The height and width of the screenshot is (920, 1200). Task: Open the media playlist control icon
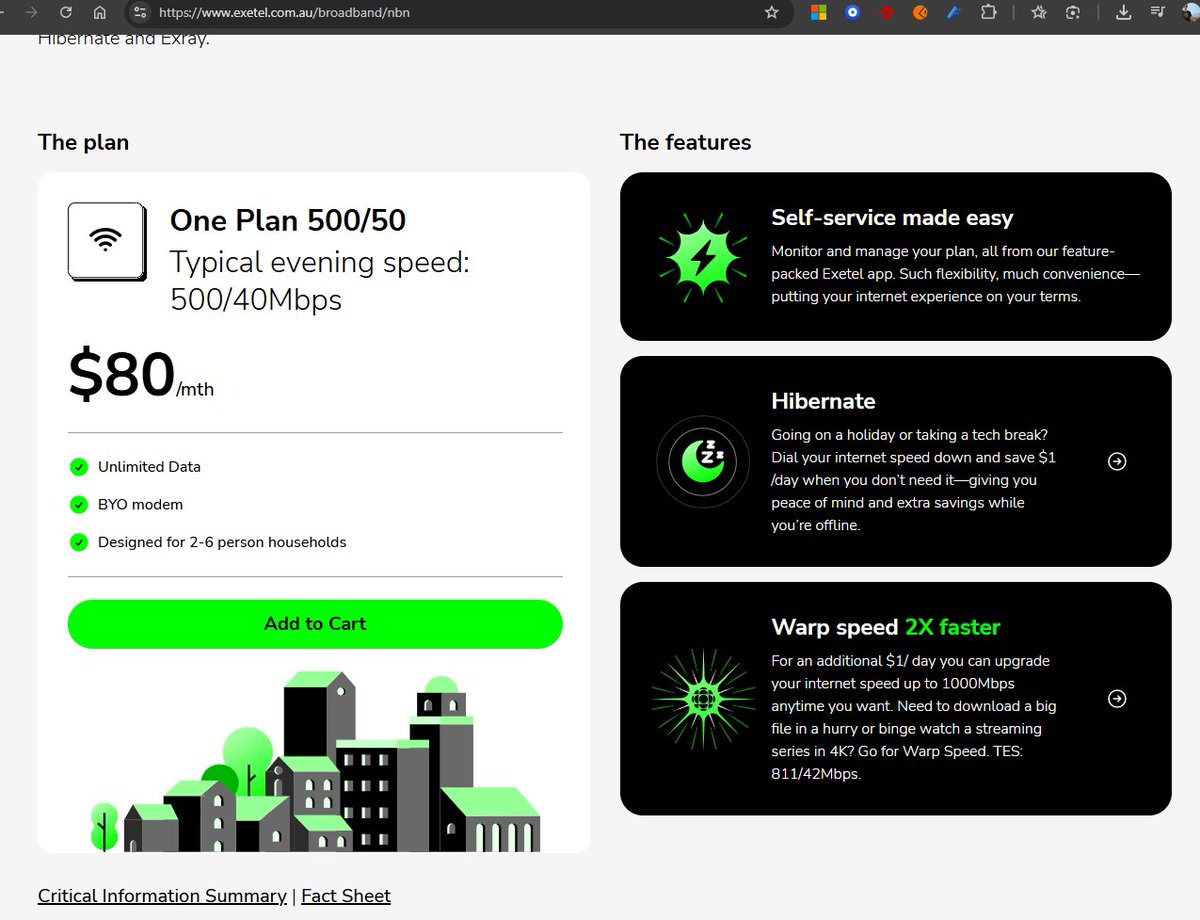coord(1157,13)
